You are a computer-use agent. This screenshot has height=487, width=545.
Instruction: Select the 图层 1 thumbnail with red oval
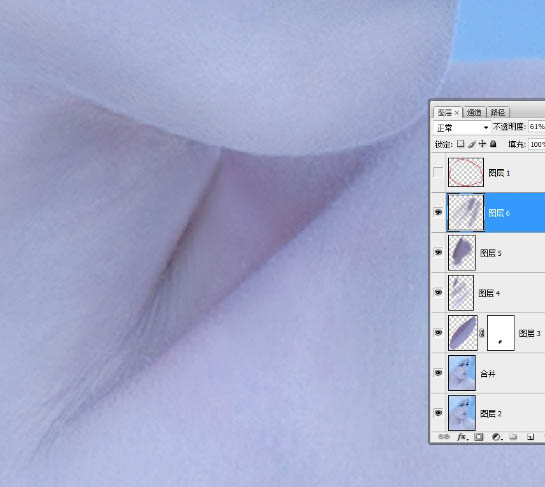click(466, 172)
